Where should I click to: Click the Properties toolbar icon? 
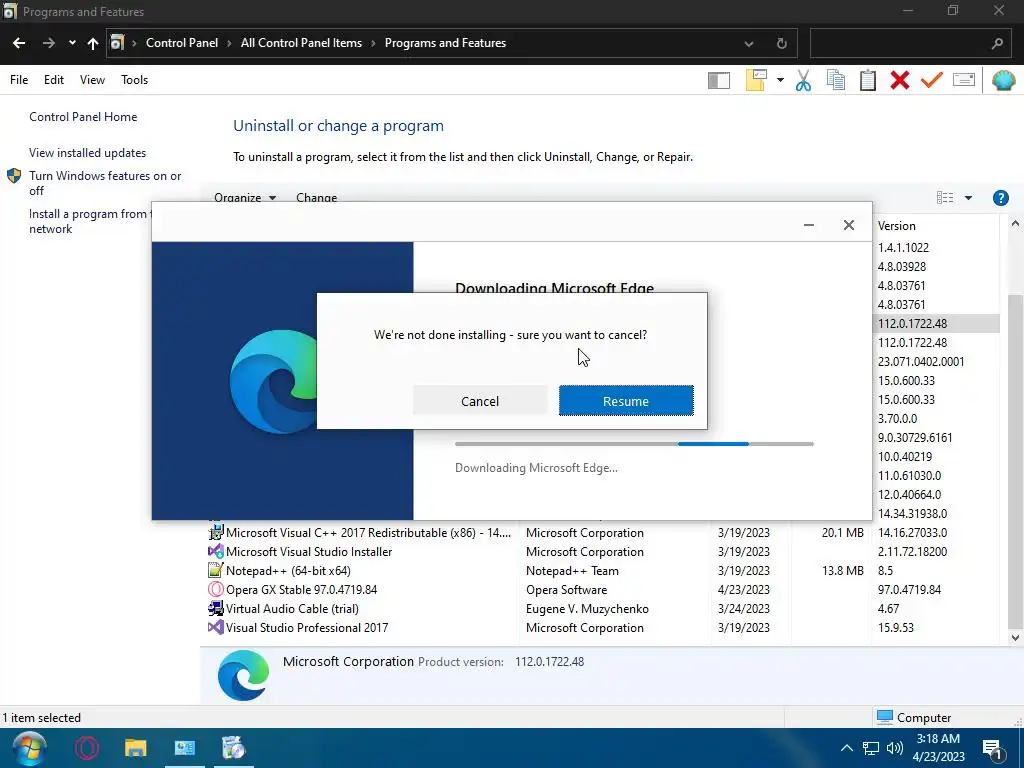[964, 80]
